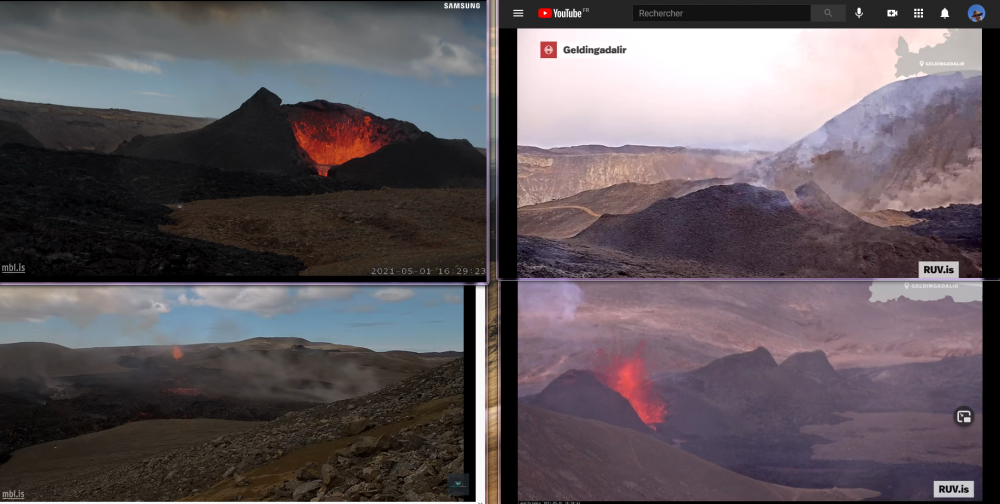Click the small dark icon in bottom-left stream corner

pos(457,484)
